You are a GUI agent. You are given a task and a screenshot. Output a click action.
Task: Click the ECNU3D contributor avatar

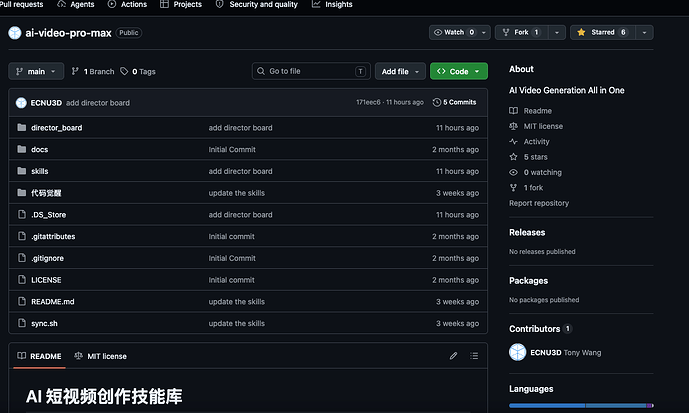pyautogui.click(x=518, y=352)
